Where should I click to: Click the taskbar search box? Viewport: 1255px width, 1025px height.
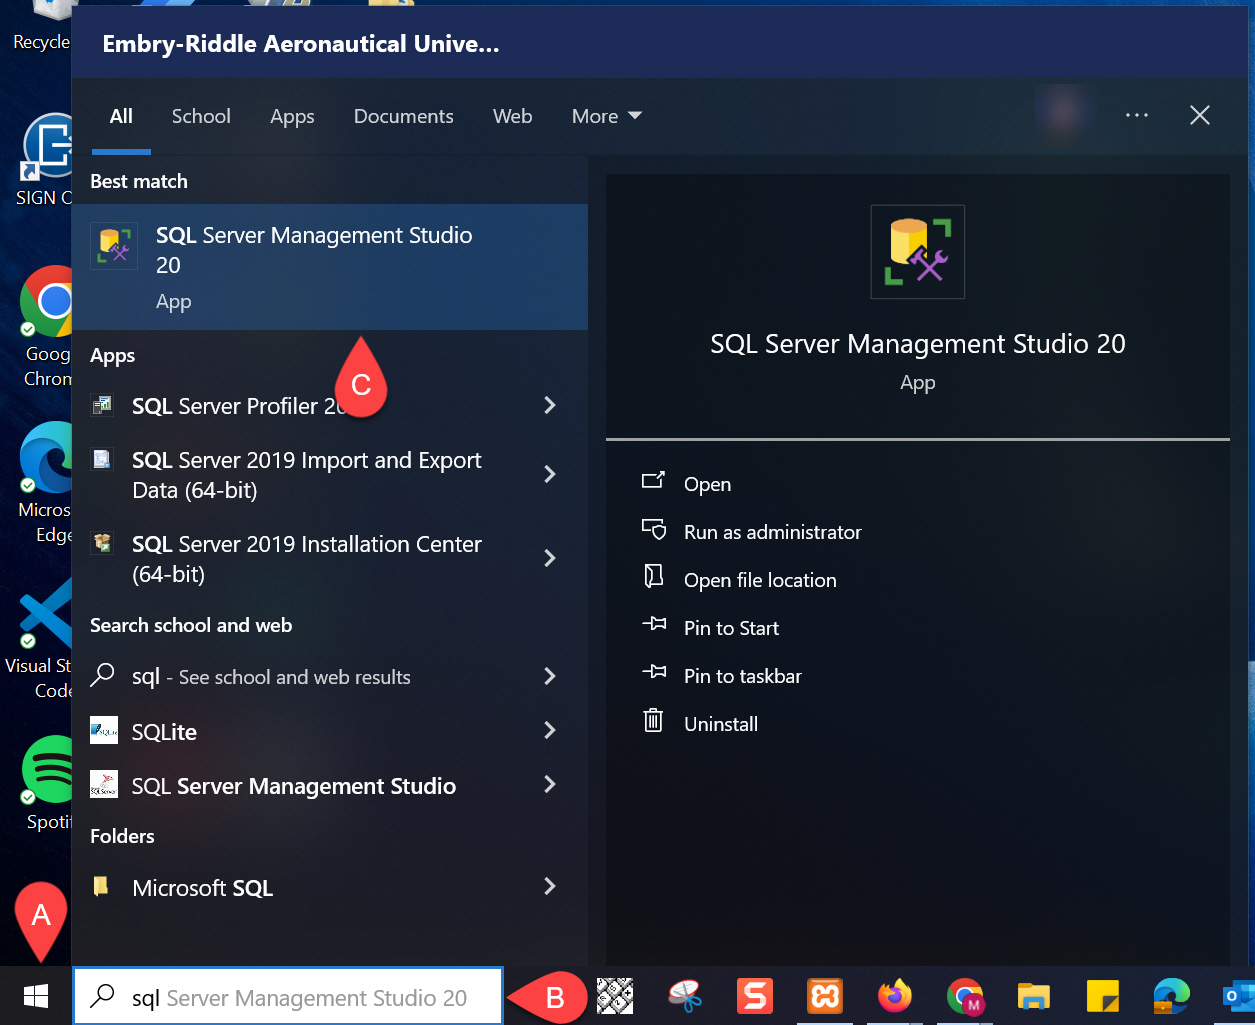(x=288, y=996)
